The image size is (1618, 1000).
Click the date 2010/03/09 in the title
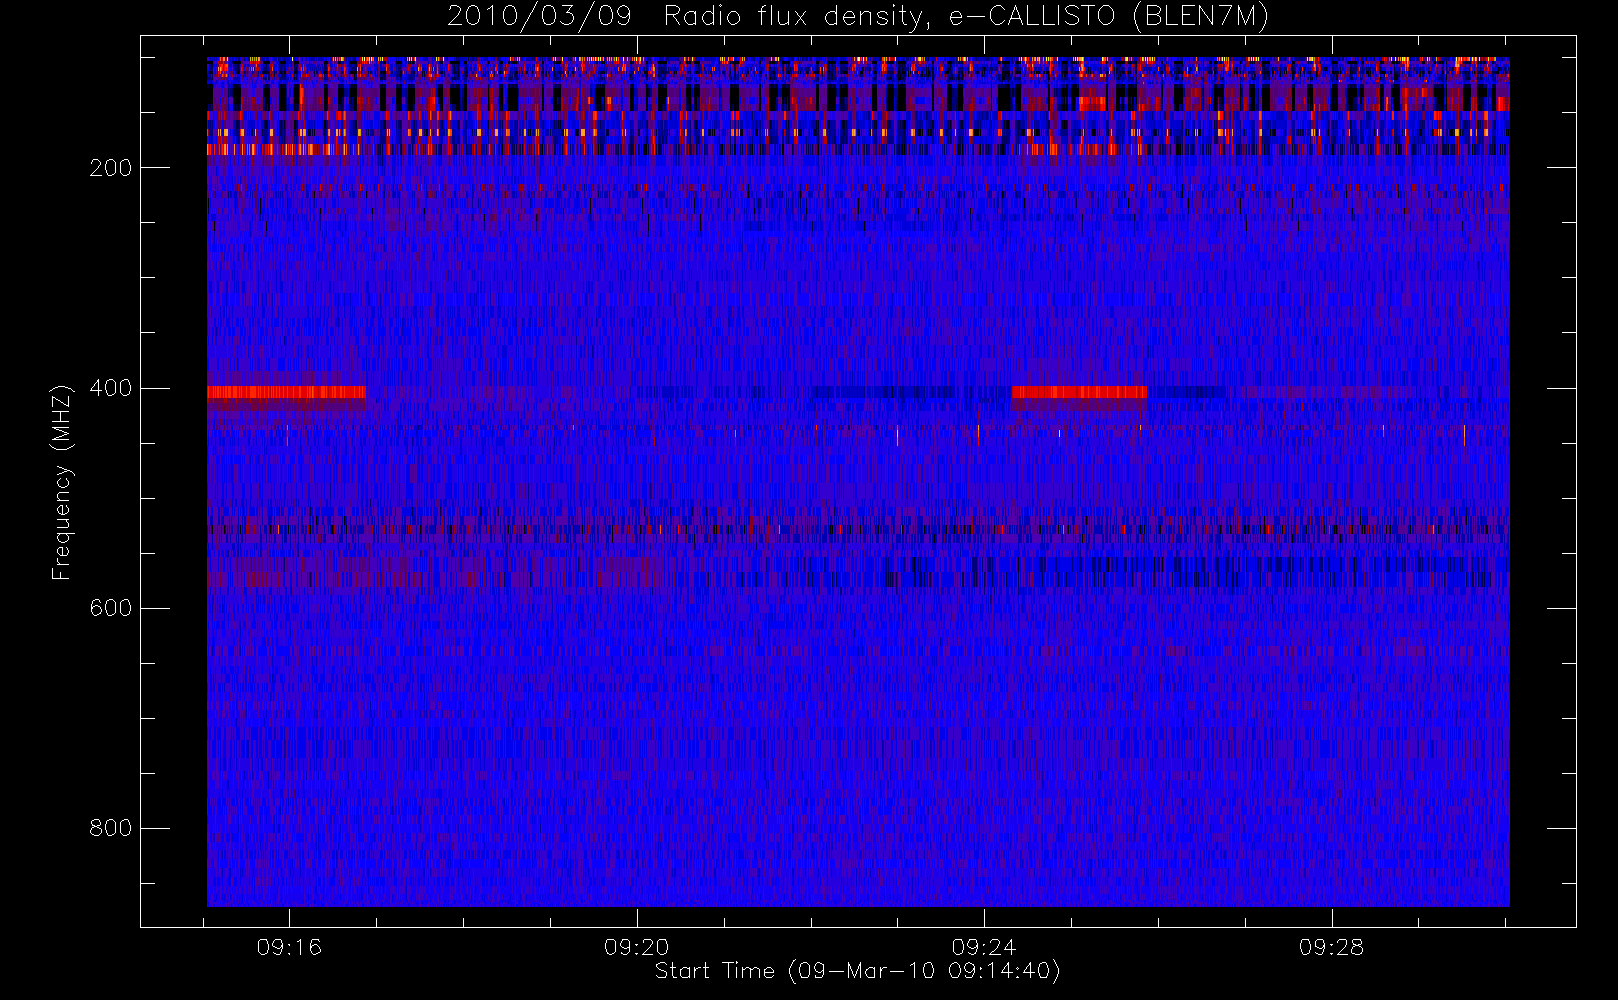click(539, 17)
